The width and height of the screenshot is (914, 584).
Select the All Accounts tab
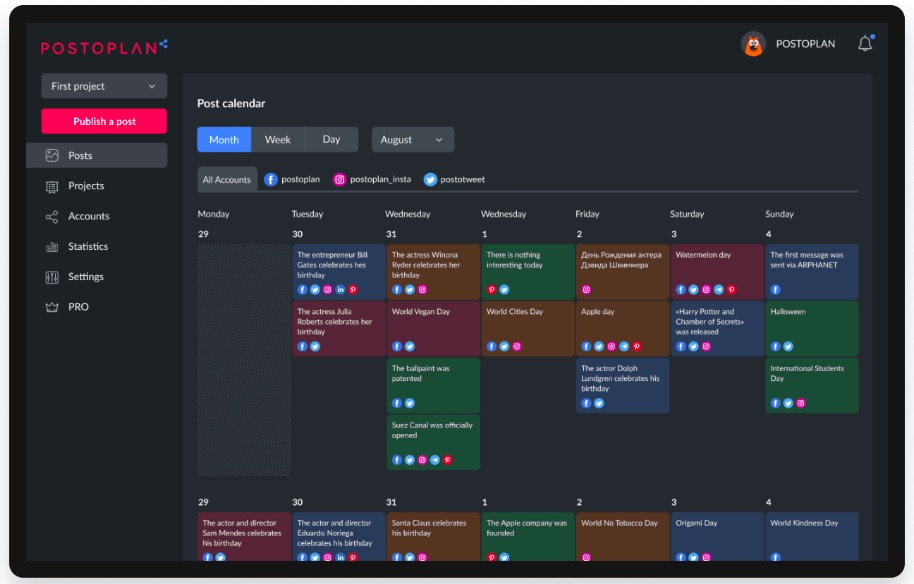tap(227, 180)
